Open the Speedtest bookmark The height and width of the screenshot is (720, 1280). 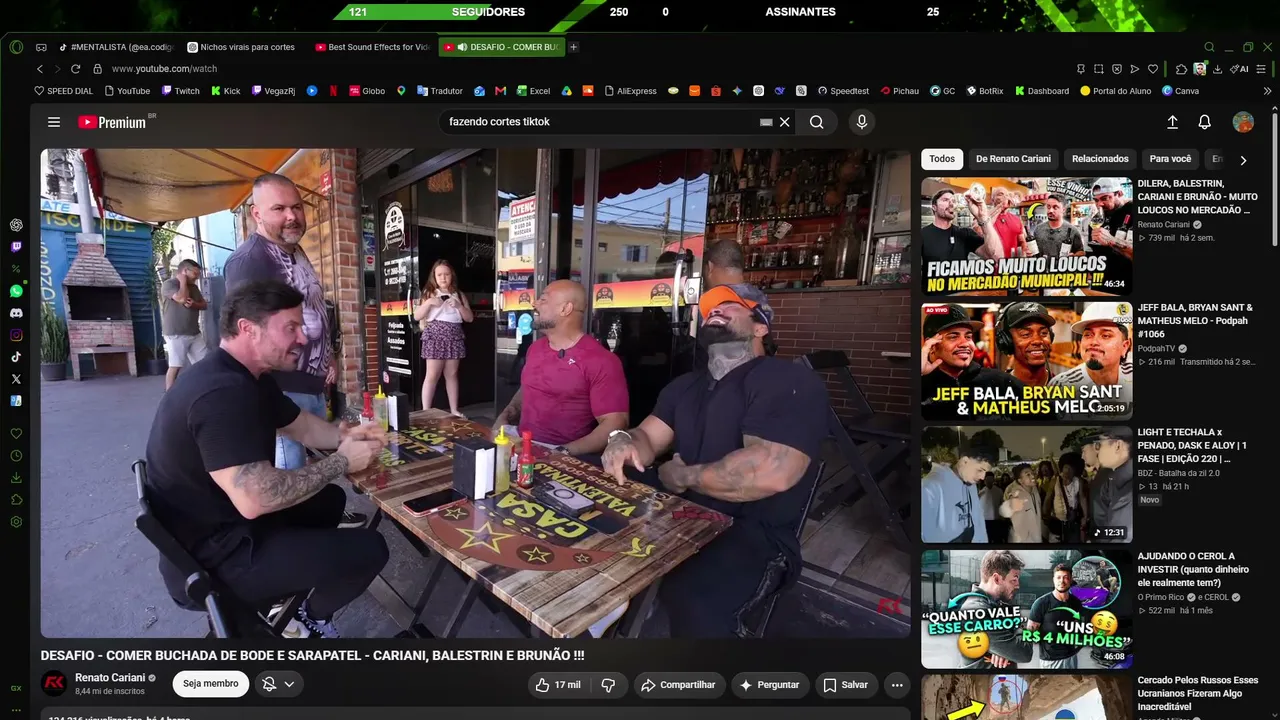click(x=843, y=91)
